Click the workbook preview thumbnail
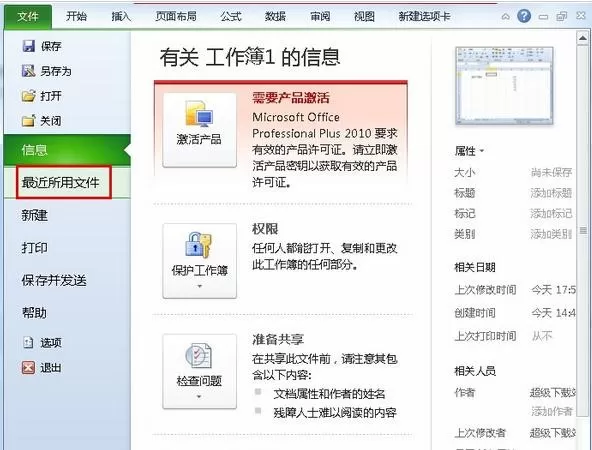The height and width of the screenshot is (450, 592). click(504, 86)
